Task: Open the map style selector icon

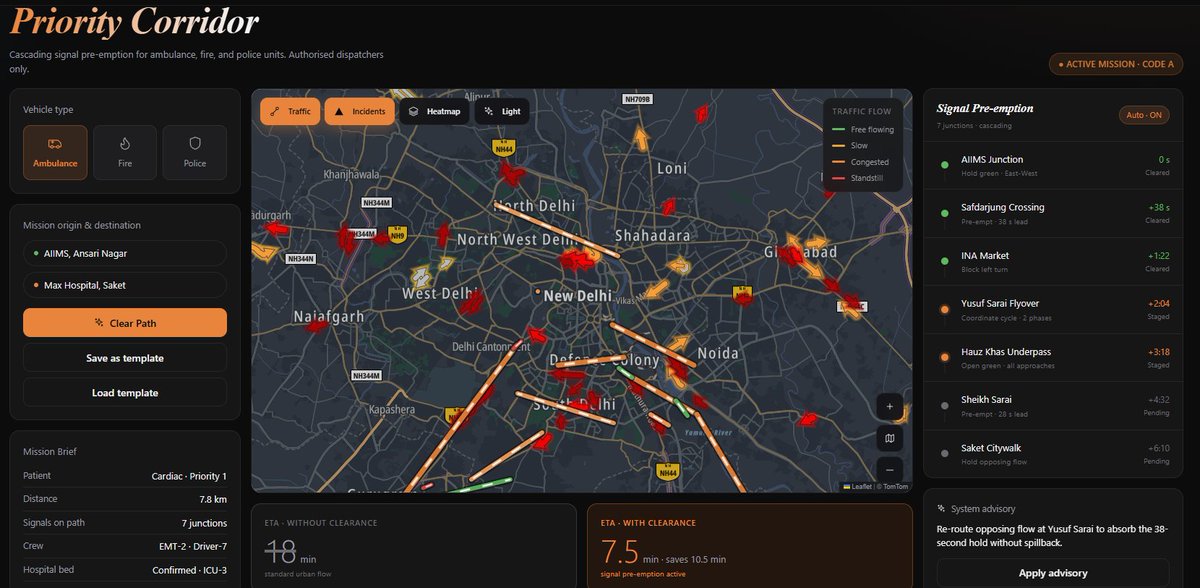Action: tap(890, 438)
